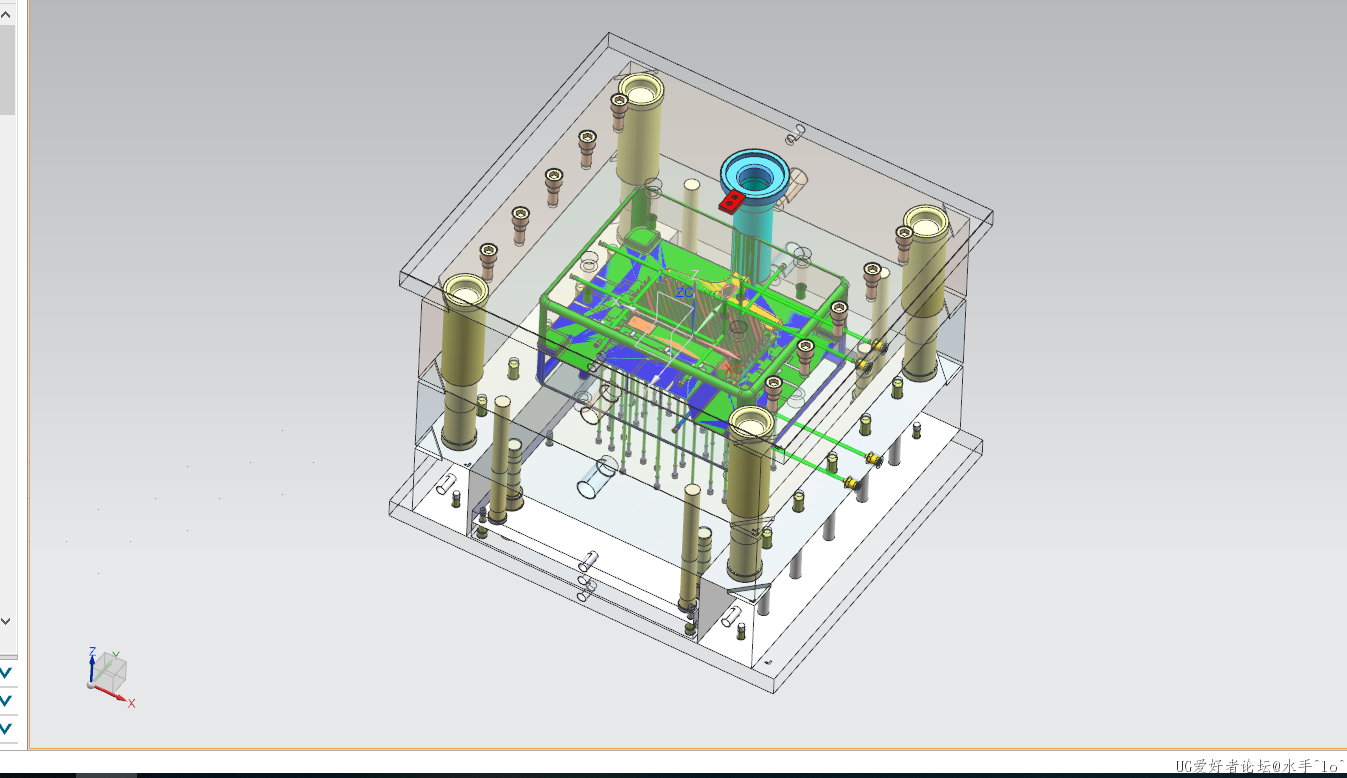The image size is (1347, 778).
Task: Select the cyan locating ring on the mold top
Action: pyautogui.click(x=756, y=178)
